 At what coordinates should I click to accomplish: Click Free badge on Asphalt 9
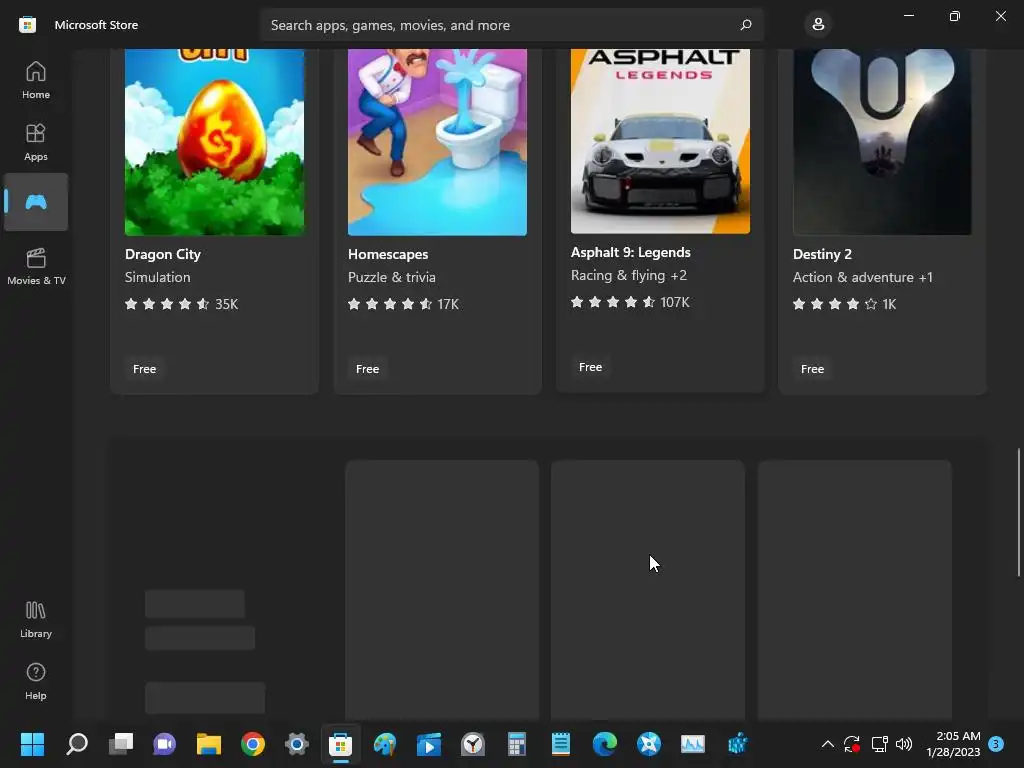590,367
